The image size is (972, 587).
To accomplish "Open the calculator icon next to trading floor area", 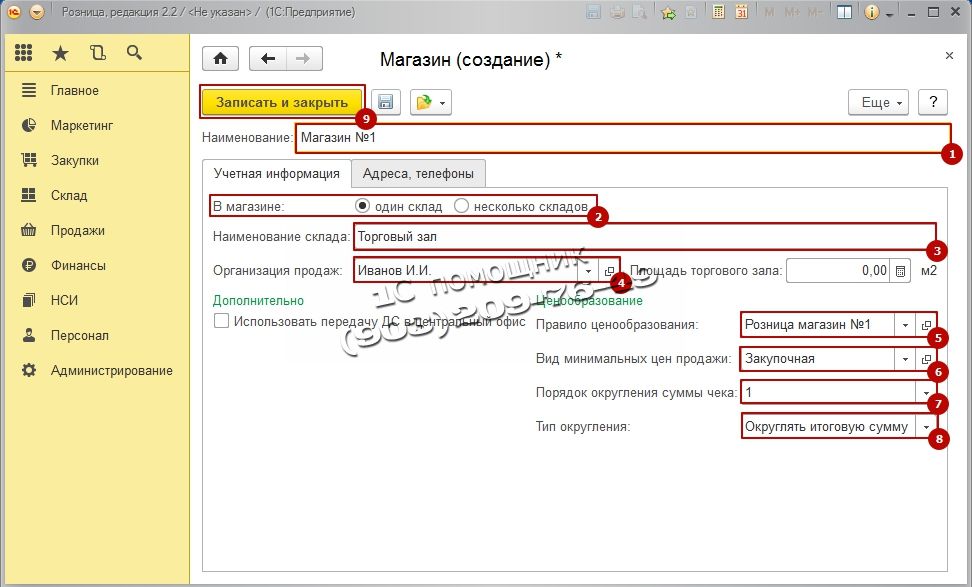I will click(900, 270).
